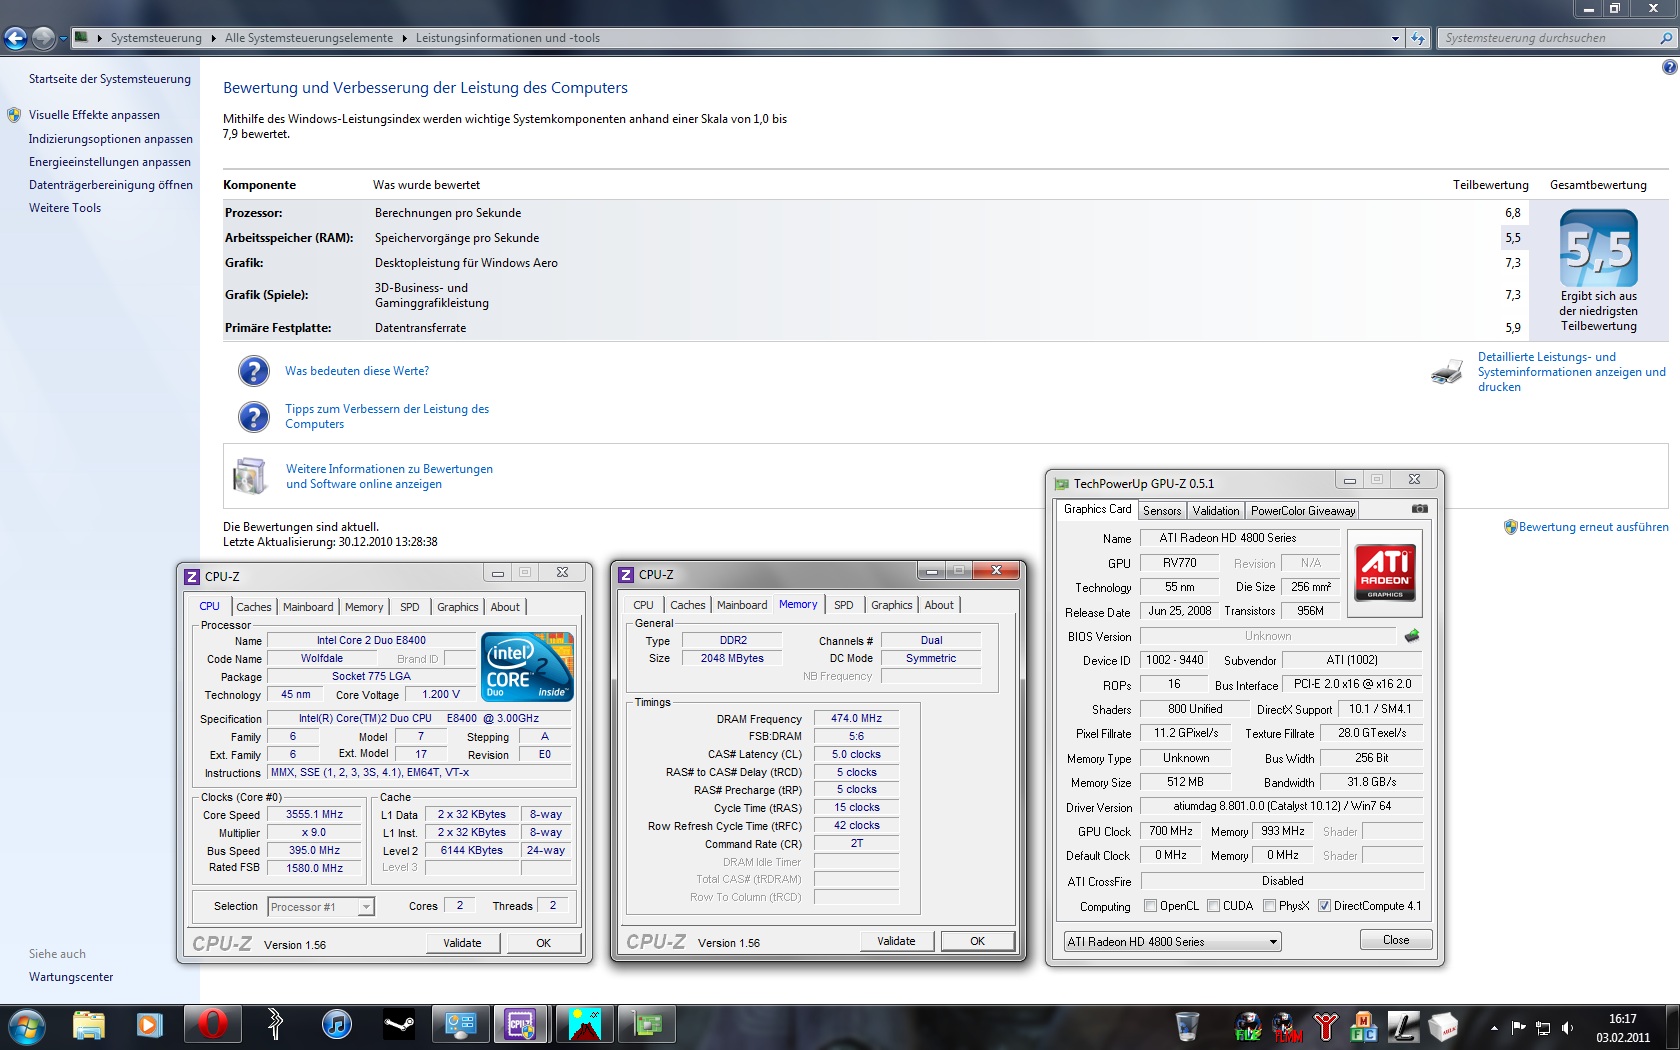Click the GPU-Z screenshot camera icon

1419,509
